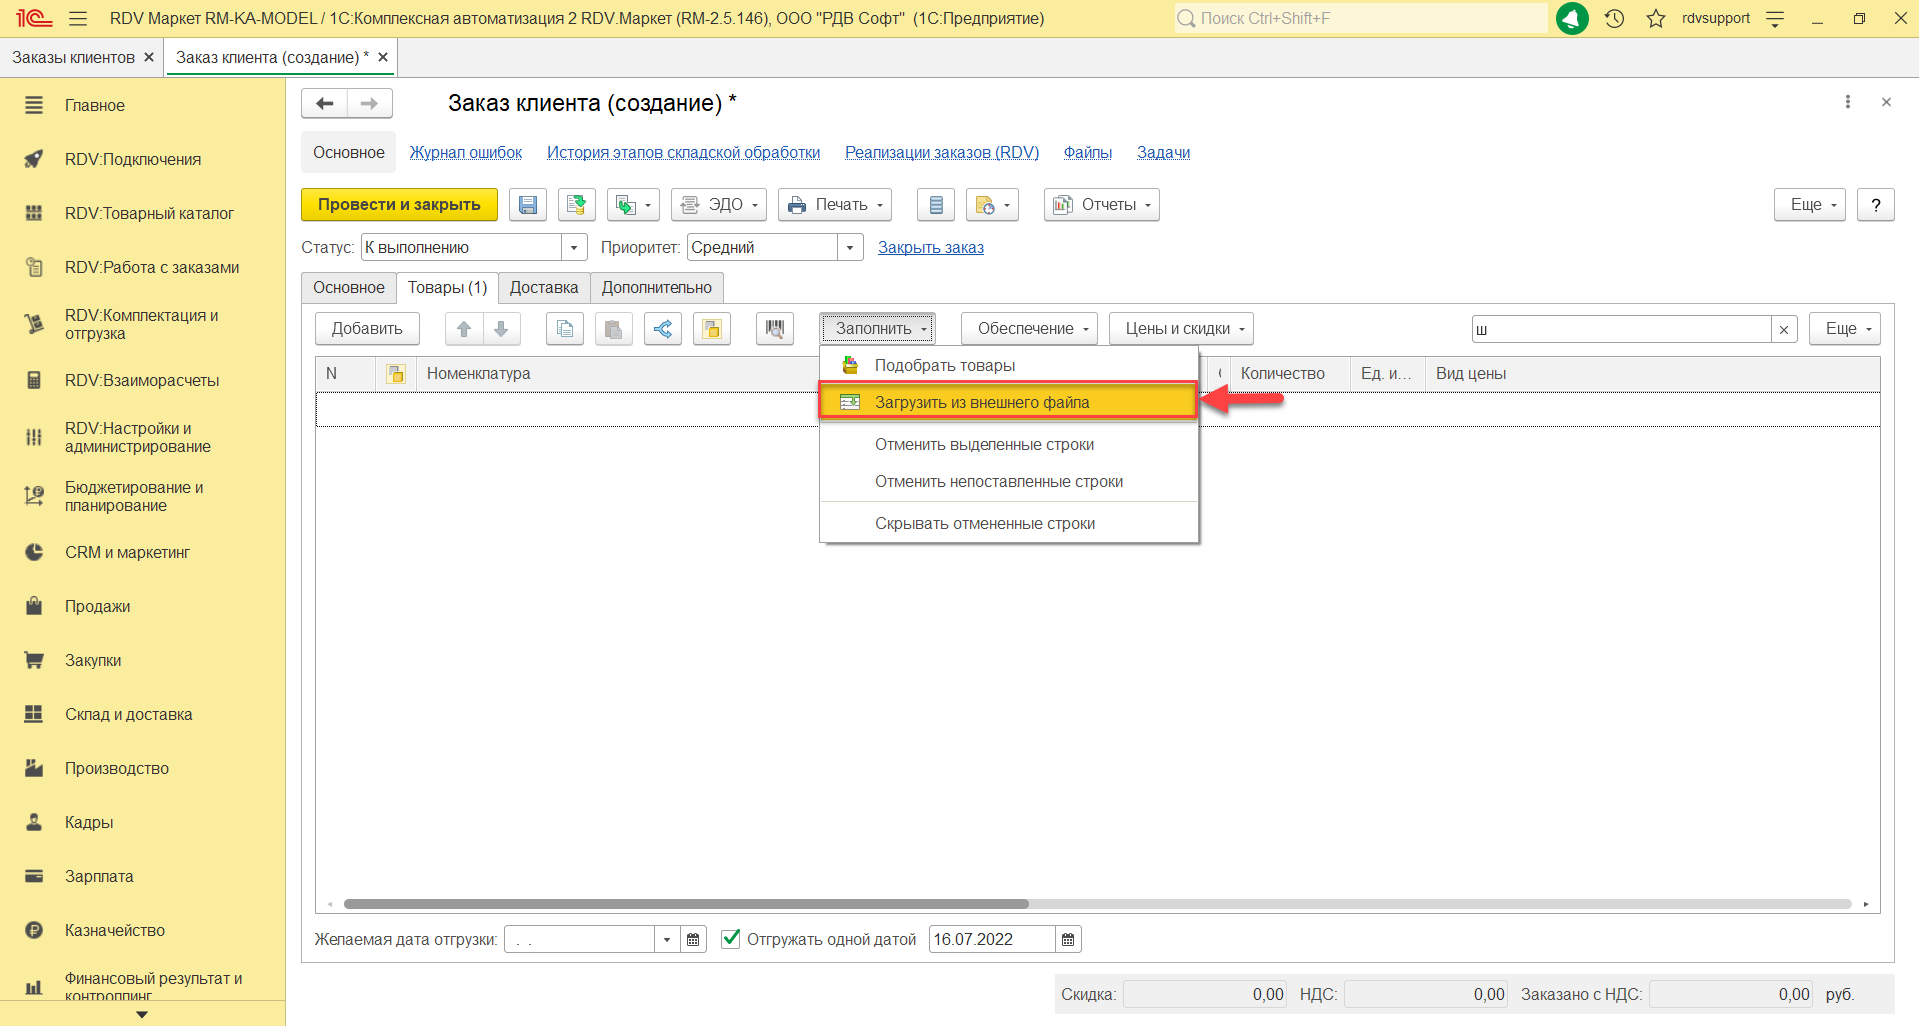Open calendar for desired shipment date
The image size is (1919, 1026).
(x=693, y=940)
